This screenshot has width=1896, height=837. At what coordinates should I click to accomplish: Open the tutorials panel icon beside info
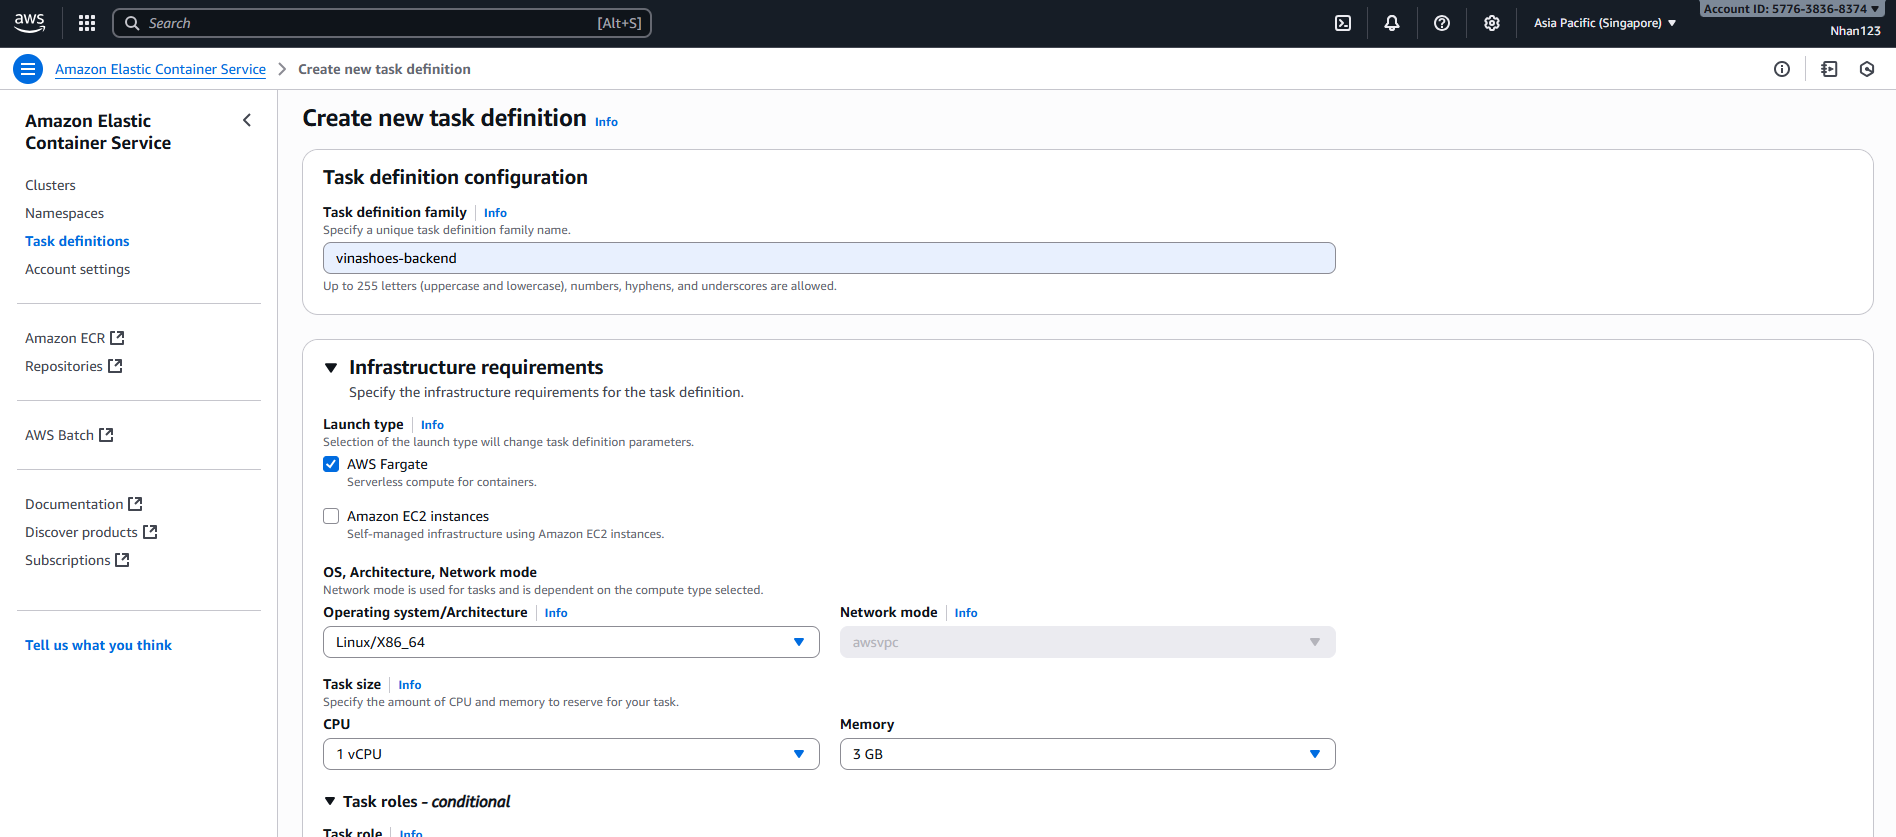[1829, 69]
